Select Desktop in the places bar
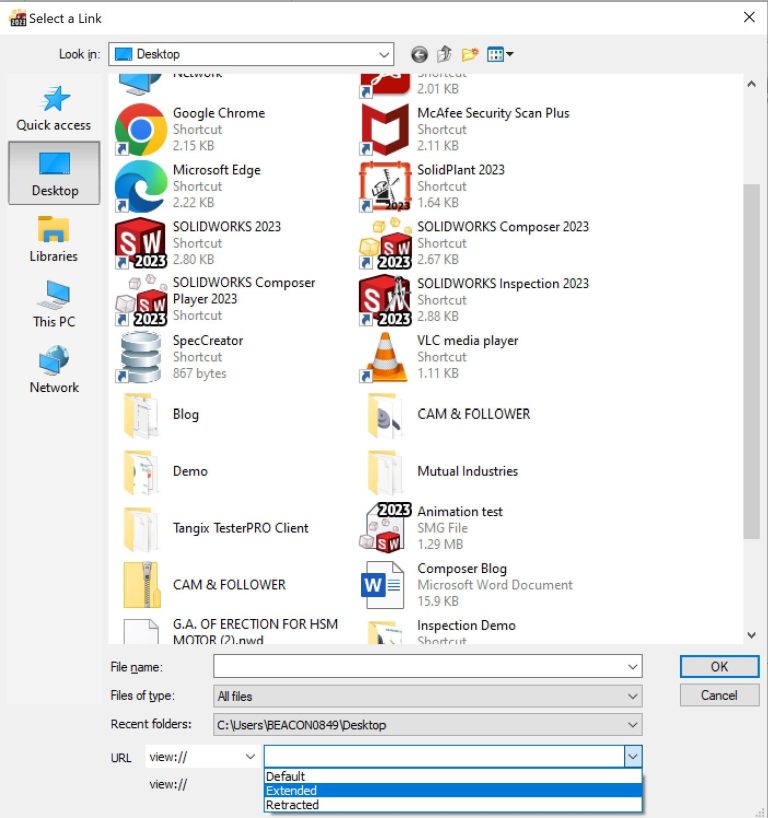Image resolution: width=768 pixels, height=818 pixels. click(54, 173)
